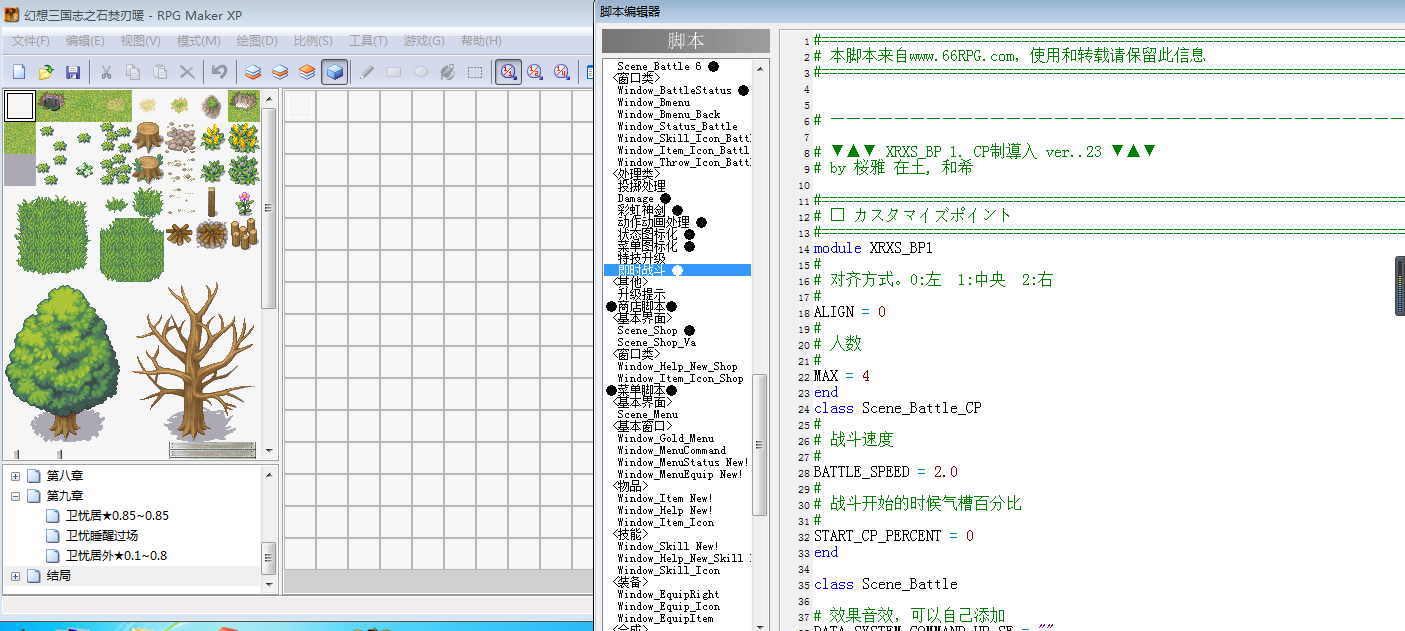Open 文件(F) menu
This screenshot has height=631, width=1405.
(x=31, y=40)
